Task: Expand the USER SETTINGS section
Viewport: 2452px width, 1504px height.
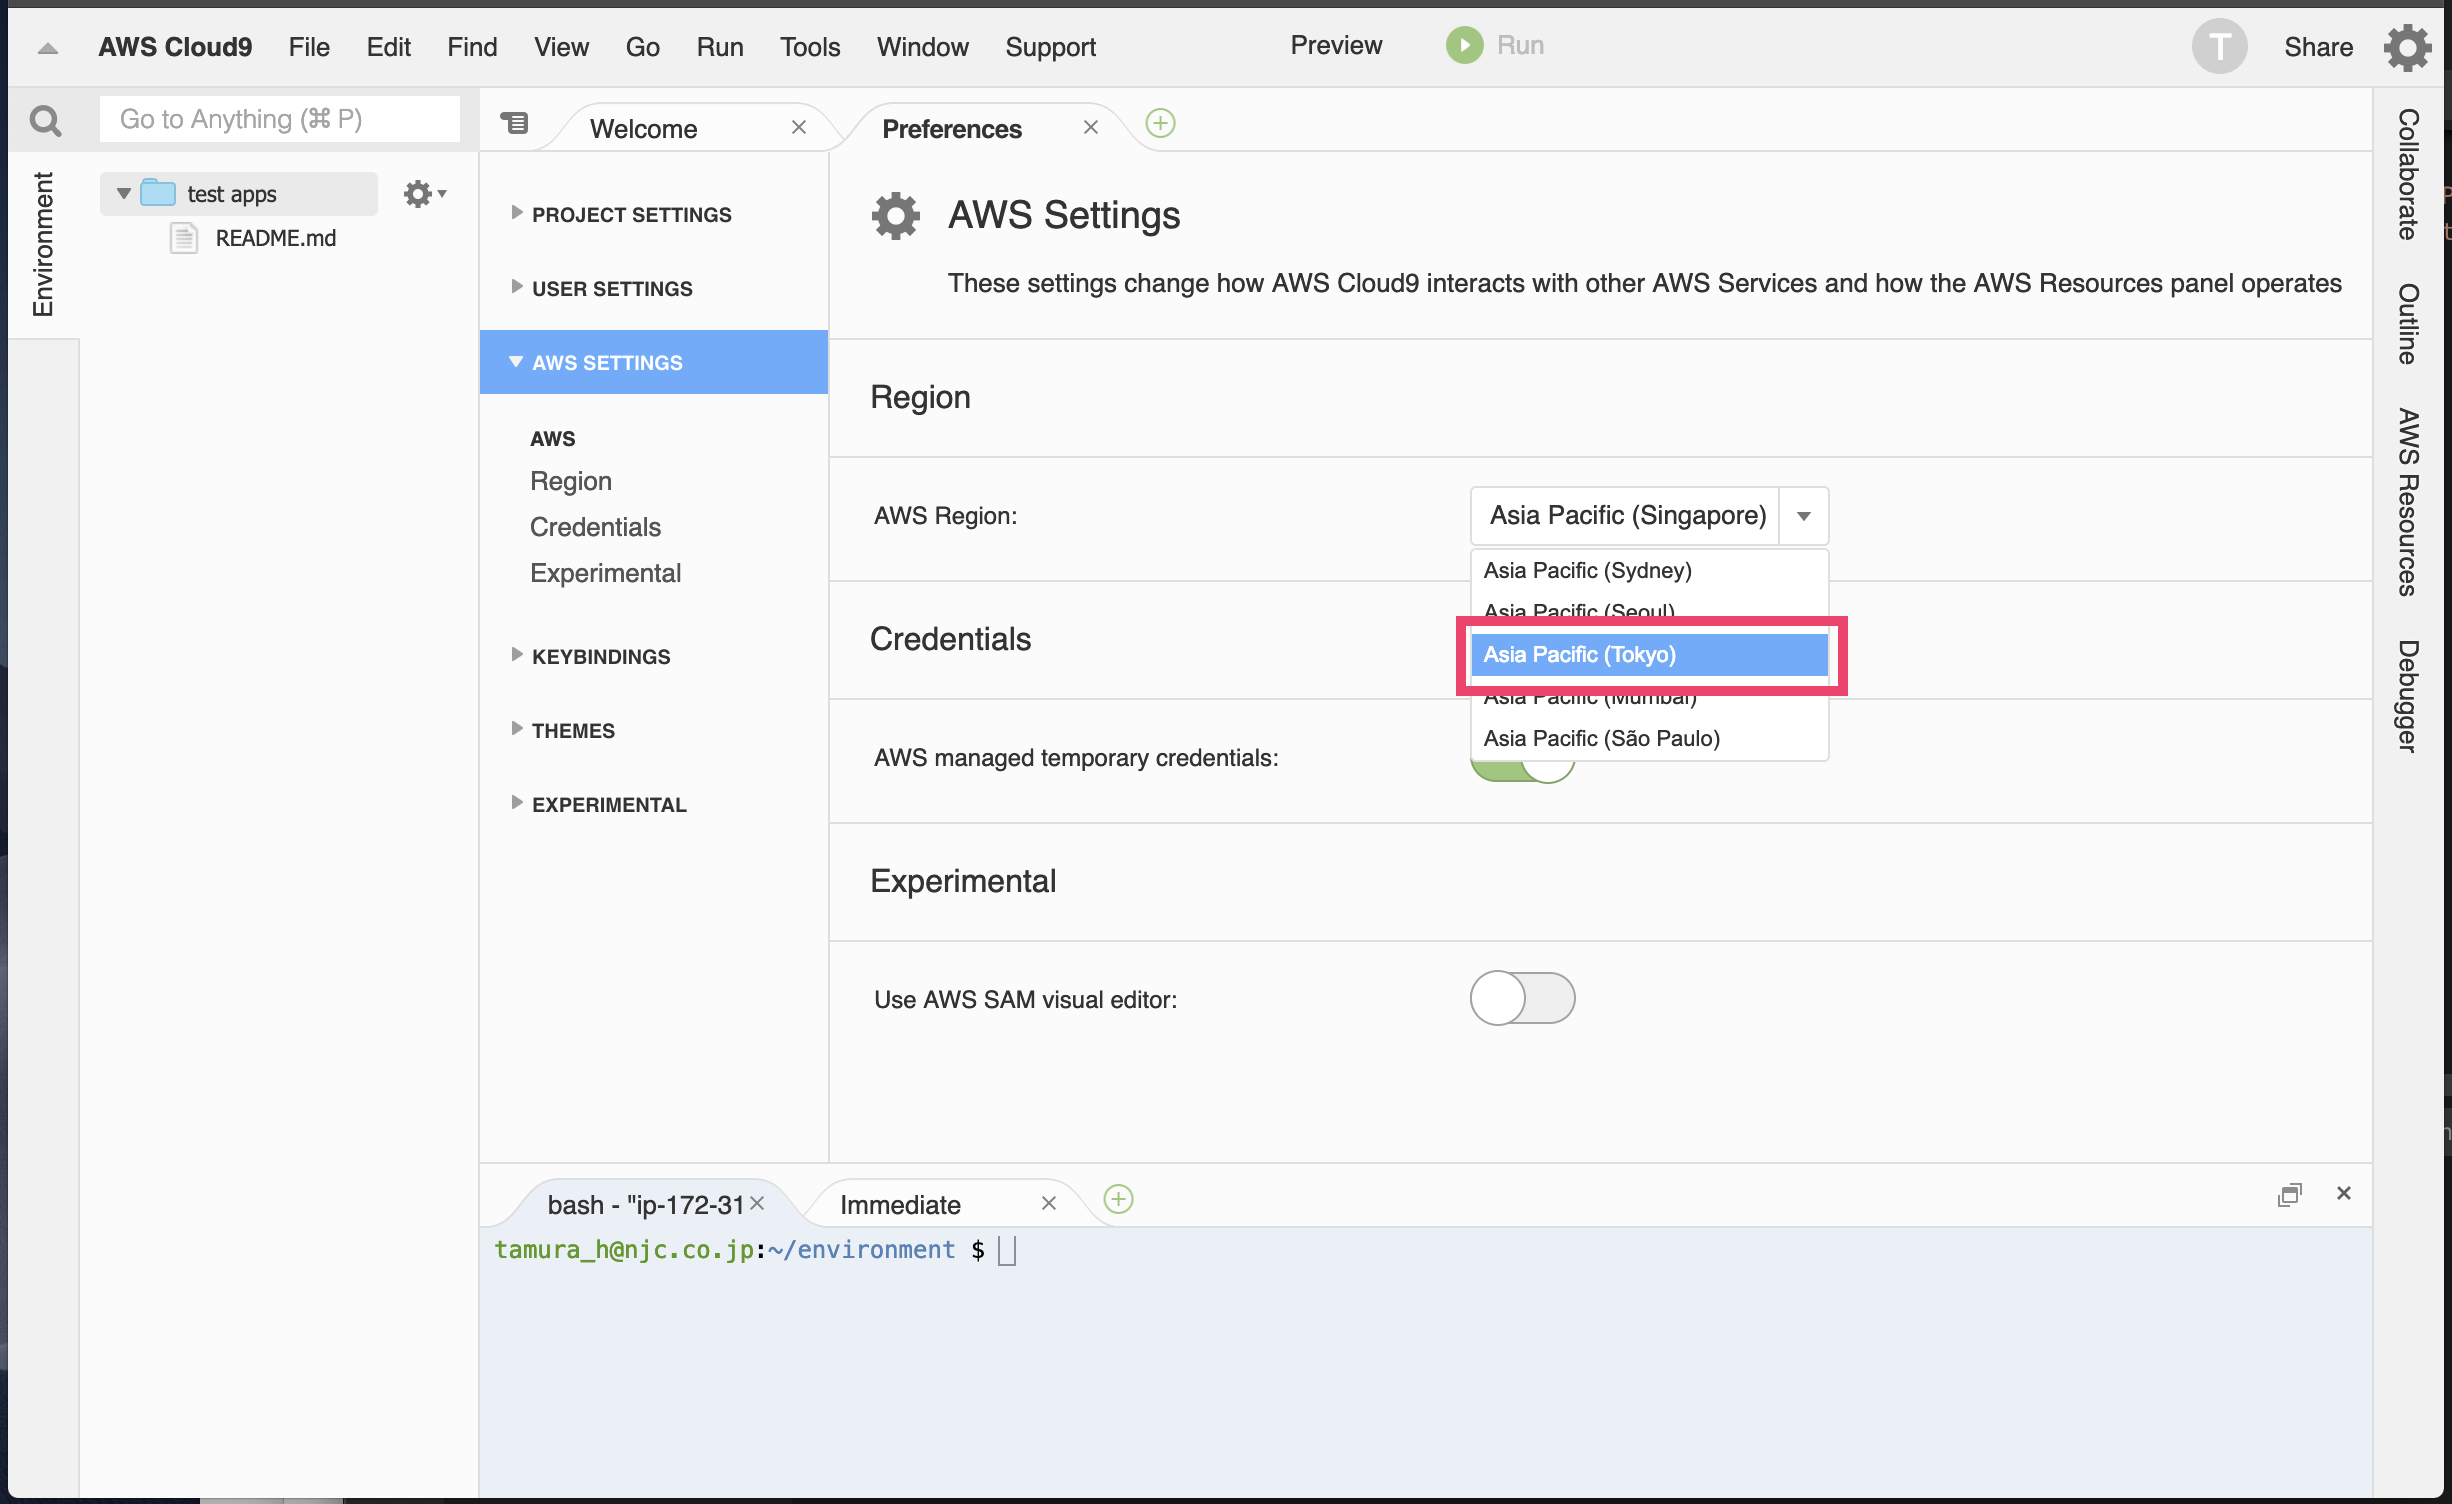Action: 610,288
